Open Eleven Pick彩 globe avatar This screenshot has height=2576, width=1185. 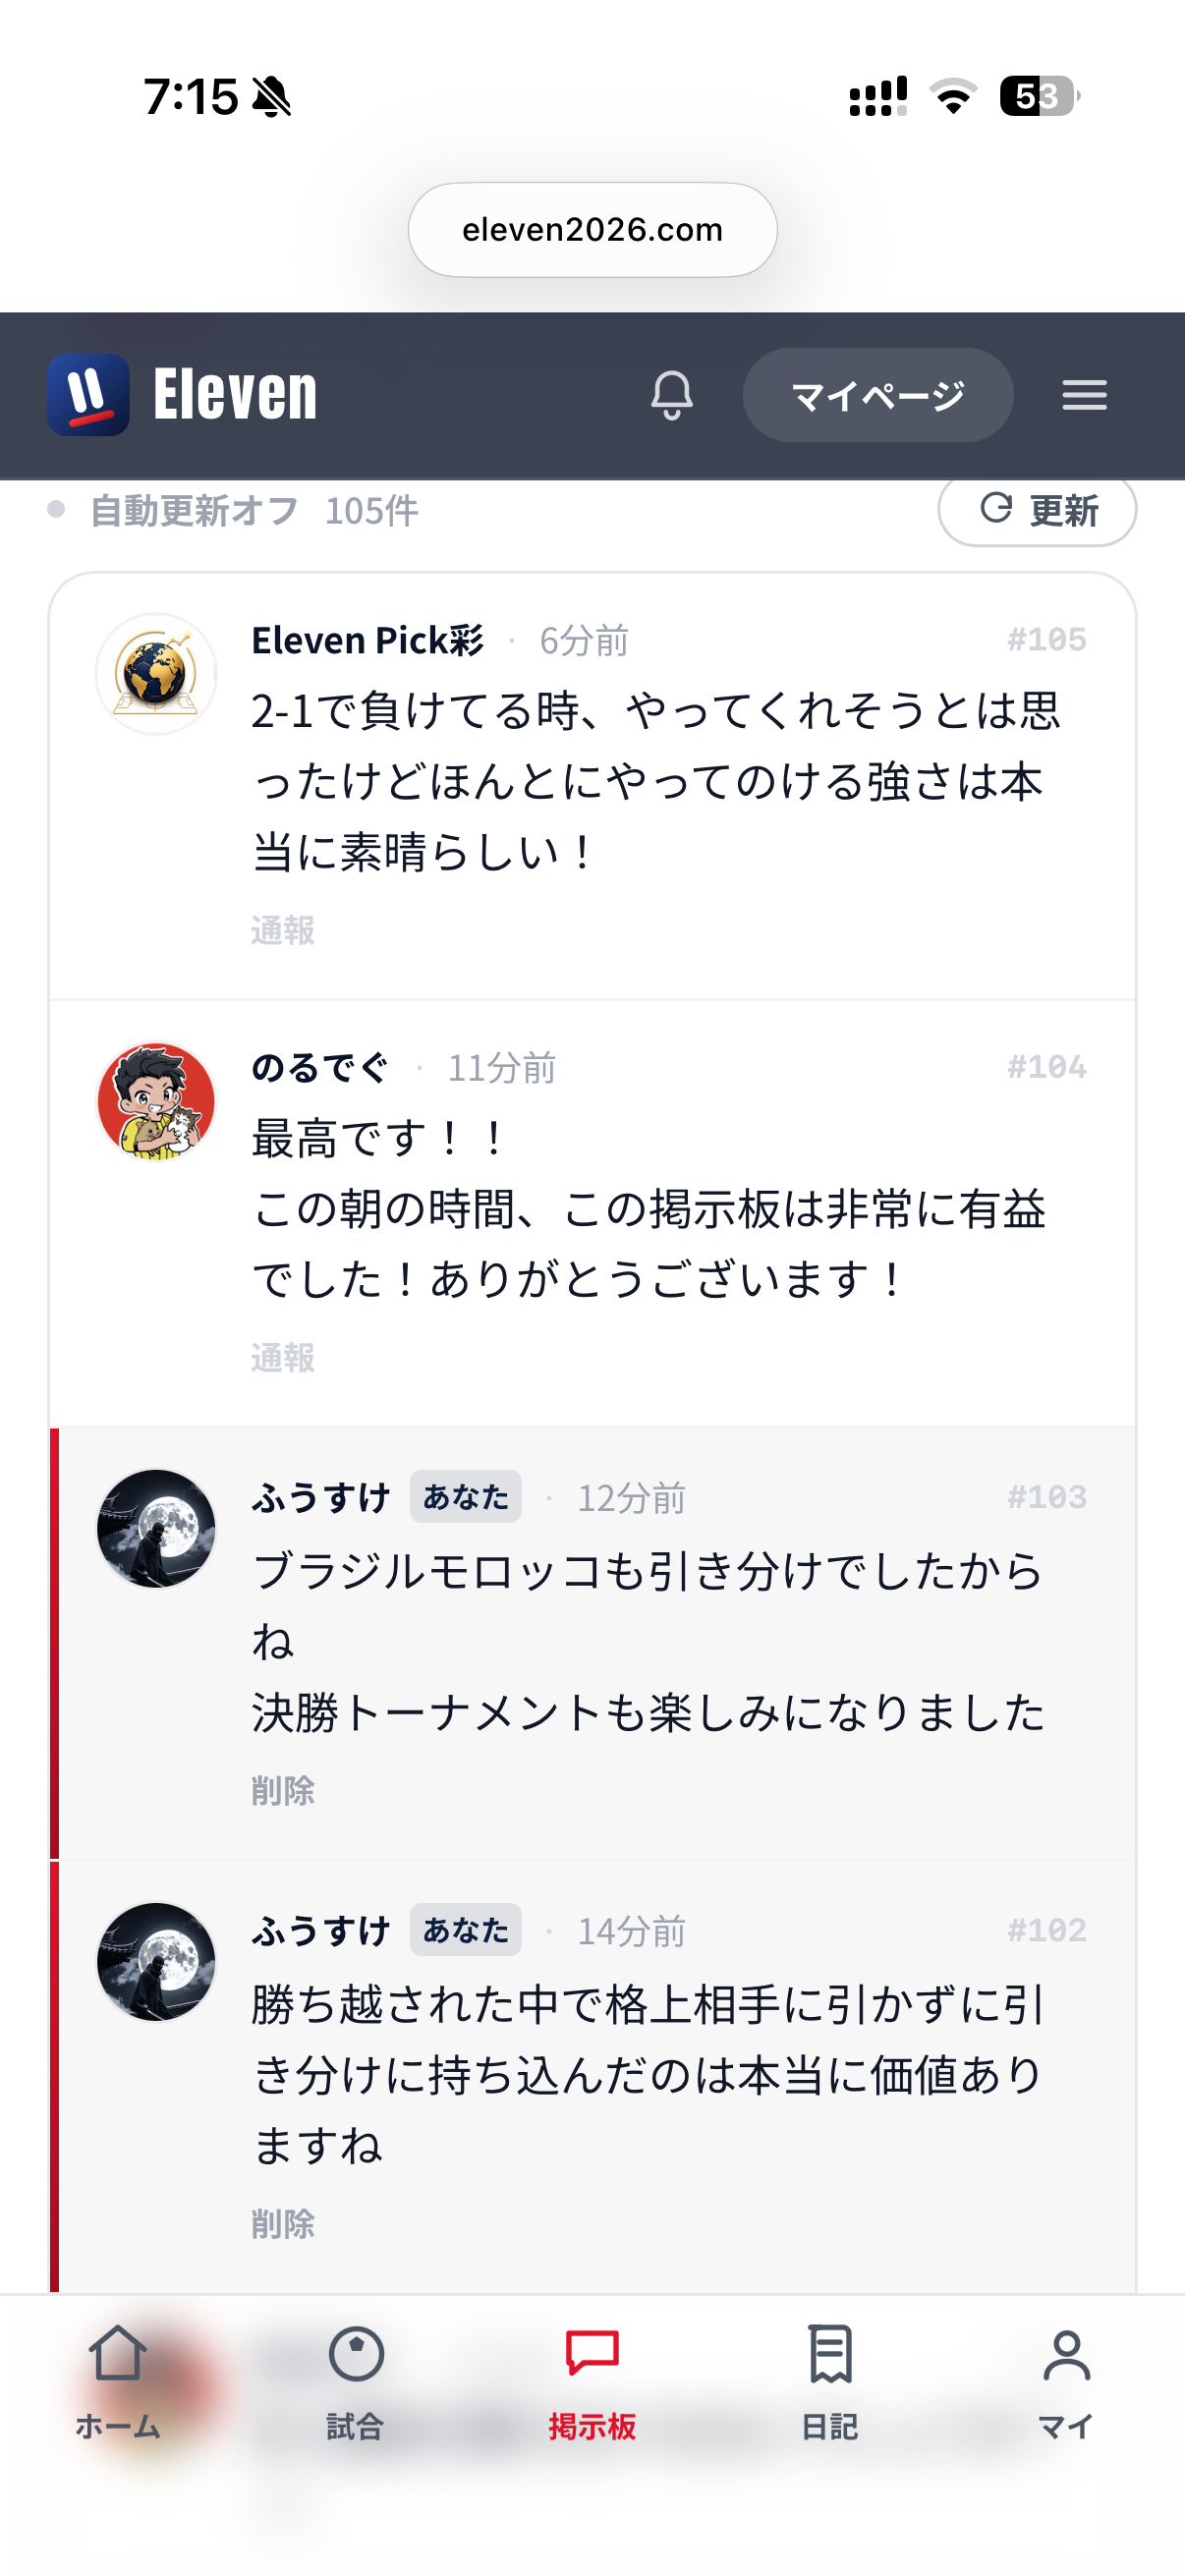(156, 674)
